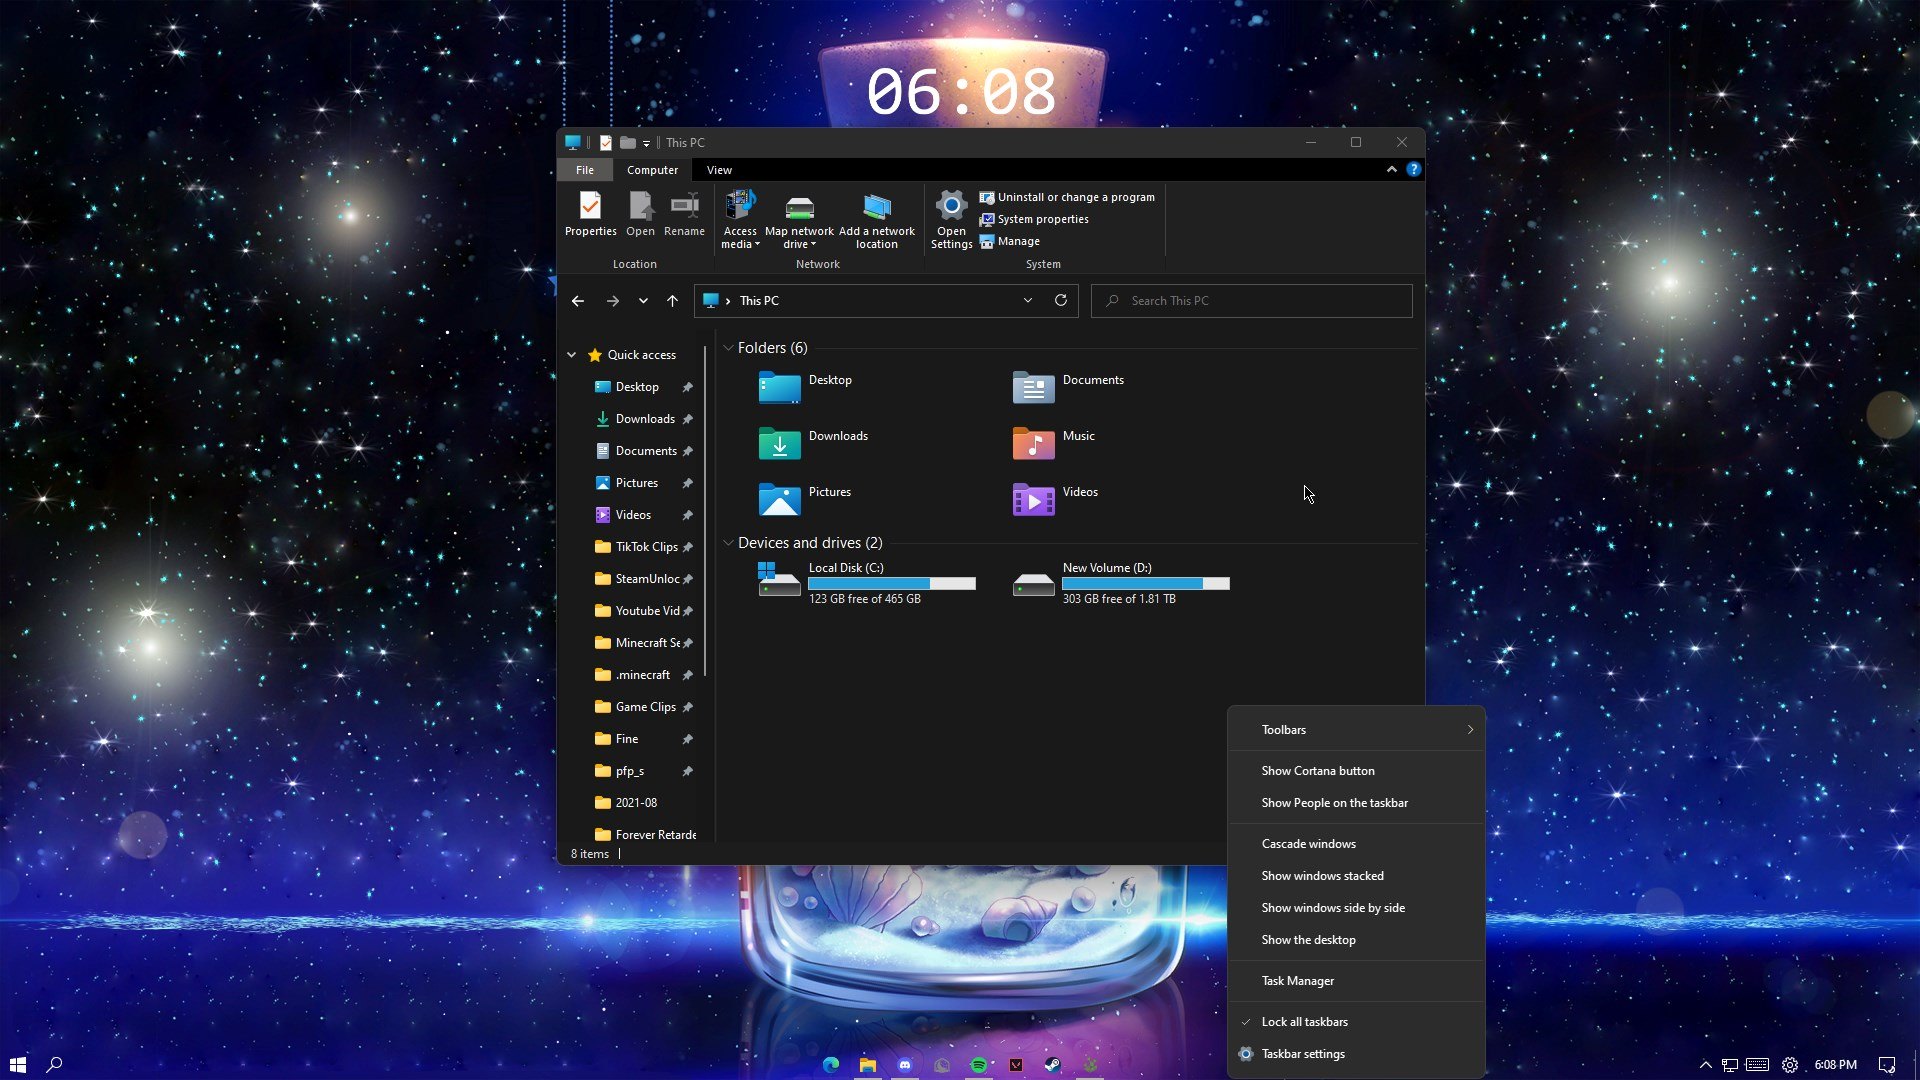Click Uninstall or change a program
Screen dimensions: 1920x1080
pos(1075,197)
